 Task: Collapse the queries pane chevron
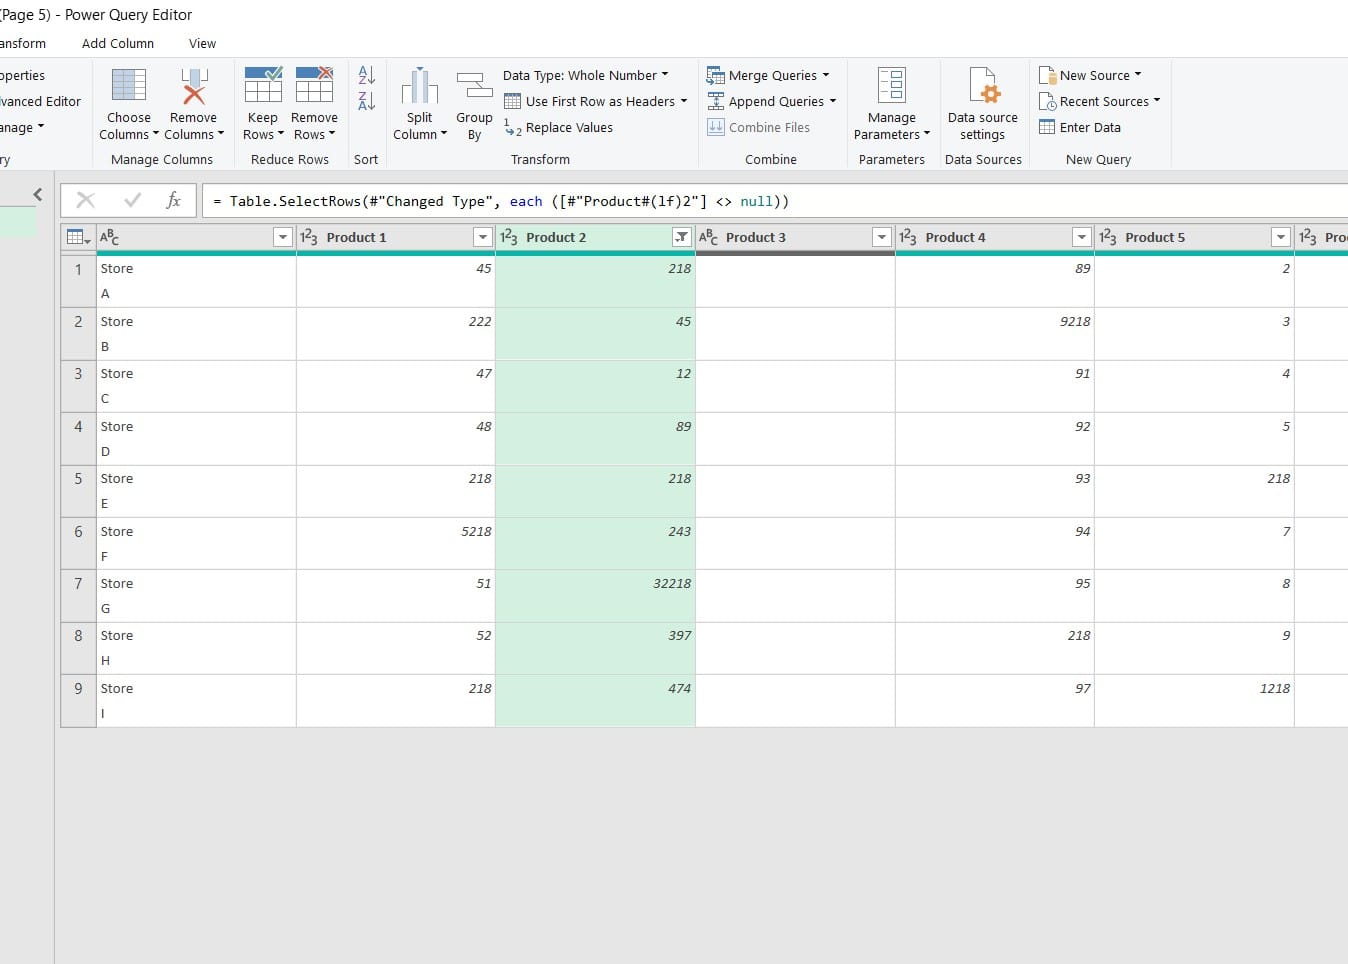[x=38, y=195]
